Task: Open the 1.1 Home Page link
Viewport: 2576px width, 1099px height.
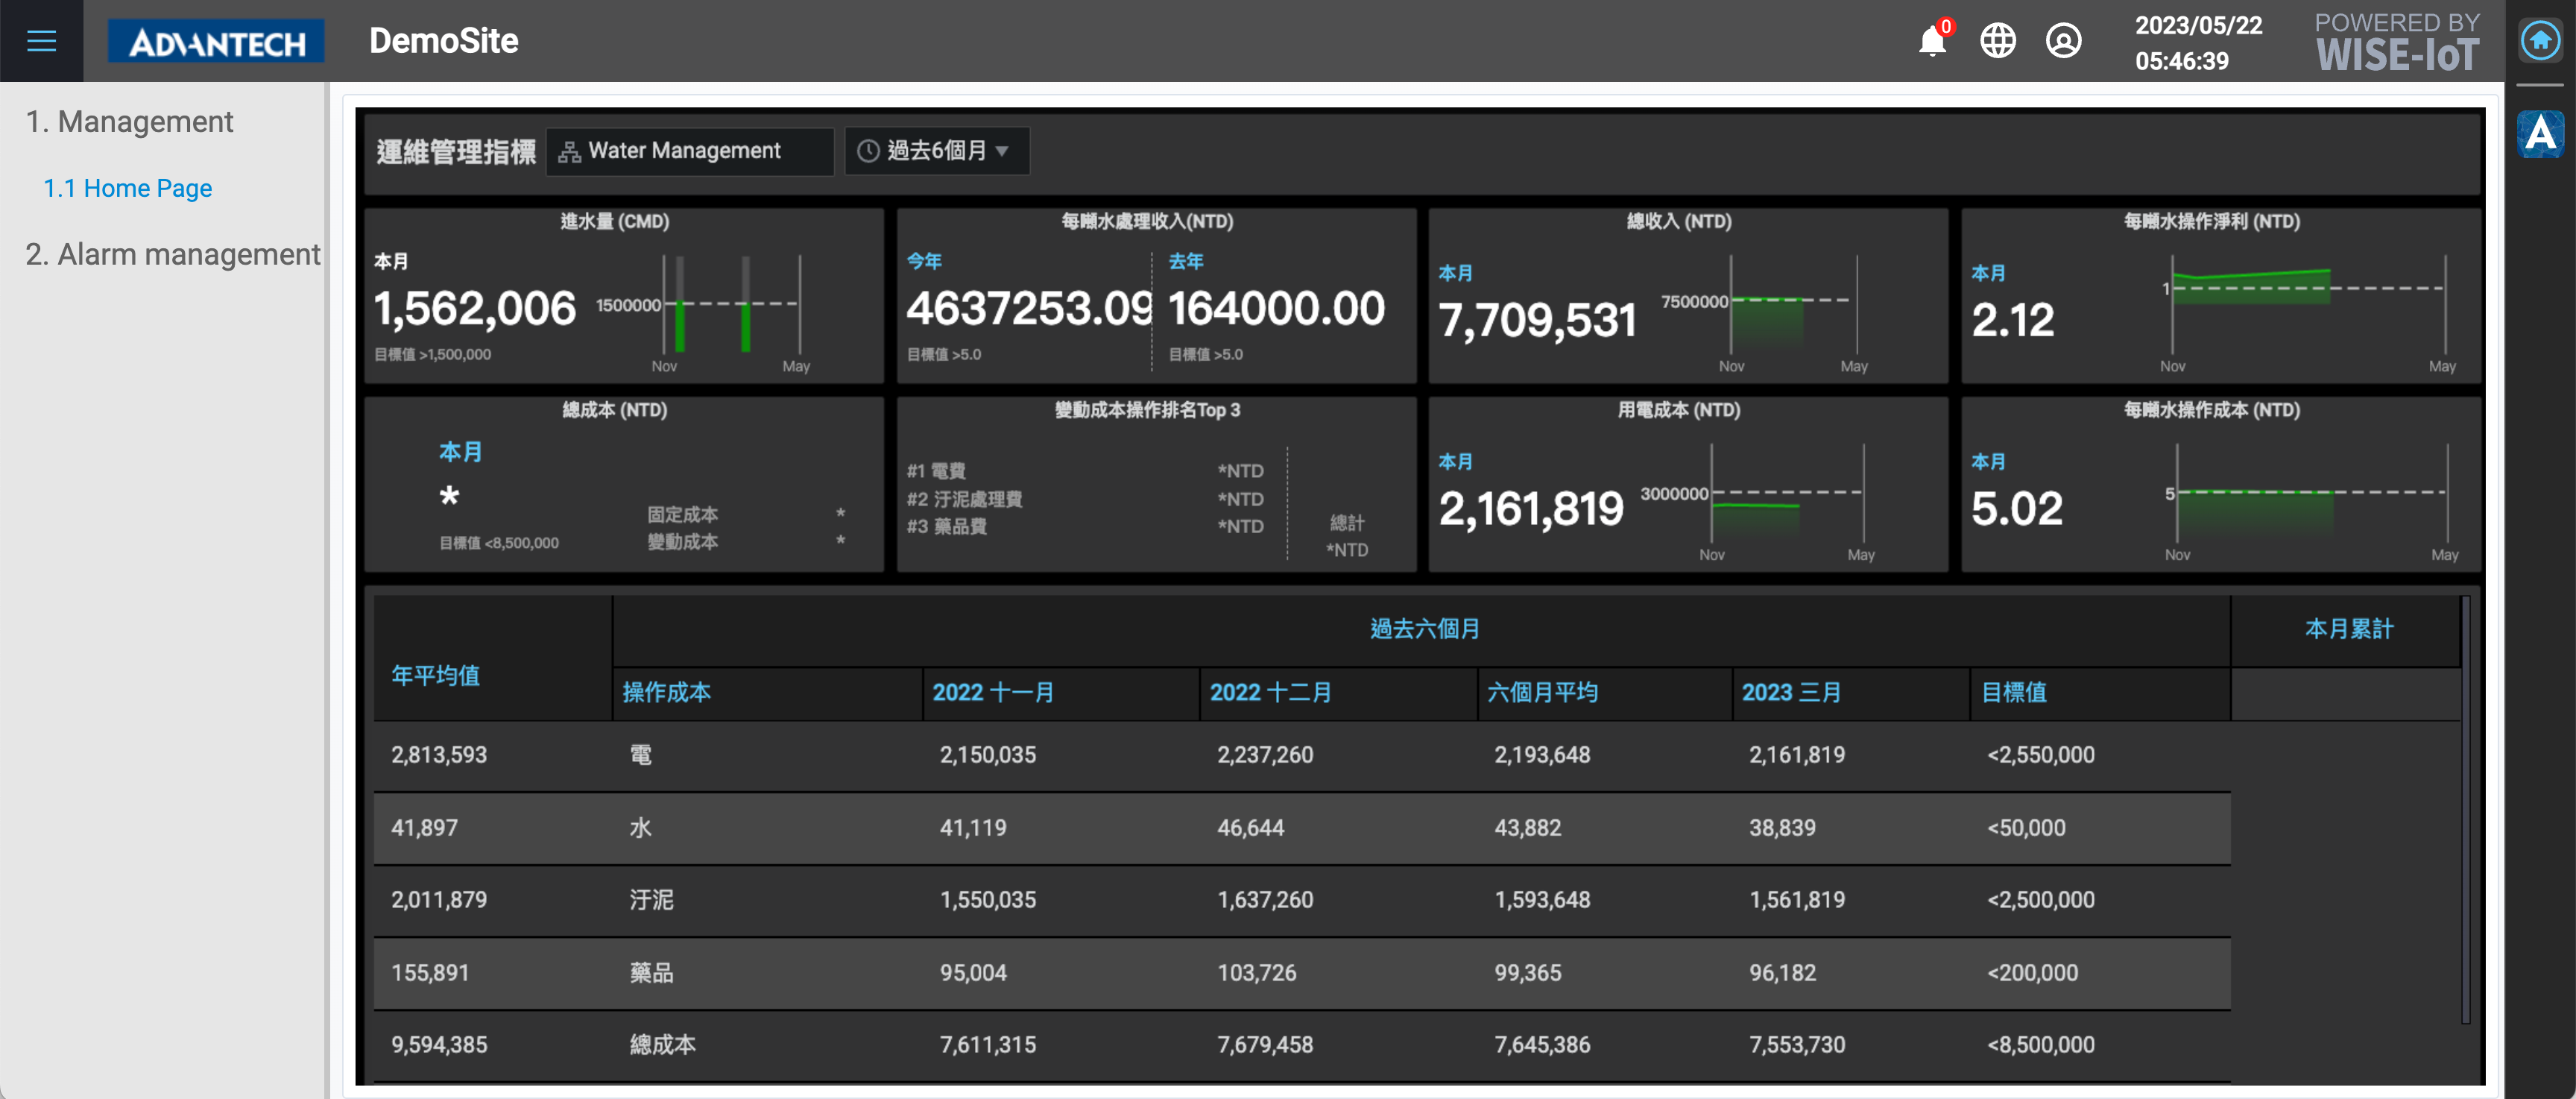Action: coord(127,188)
